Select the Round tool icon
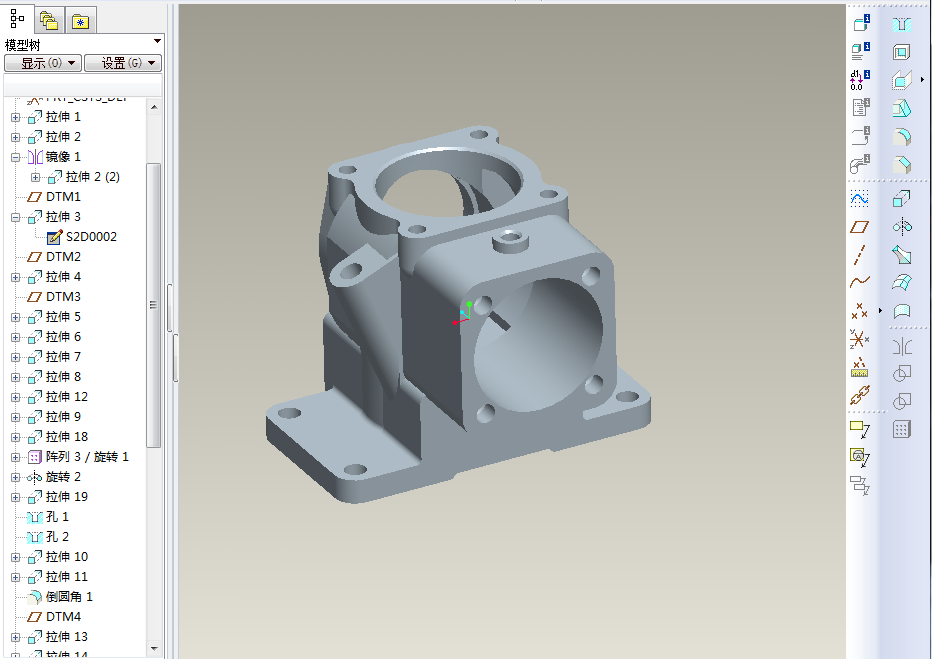 coord(902,137)
